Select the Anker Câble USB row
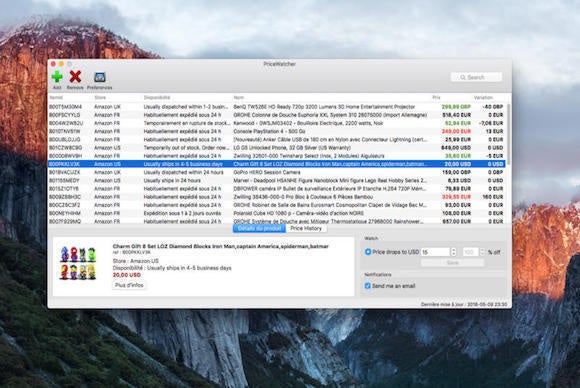The height and width of the screenshot is (388, 580). (x=277, y=139)
